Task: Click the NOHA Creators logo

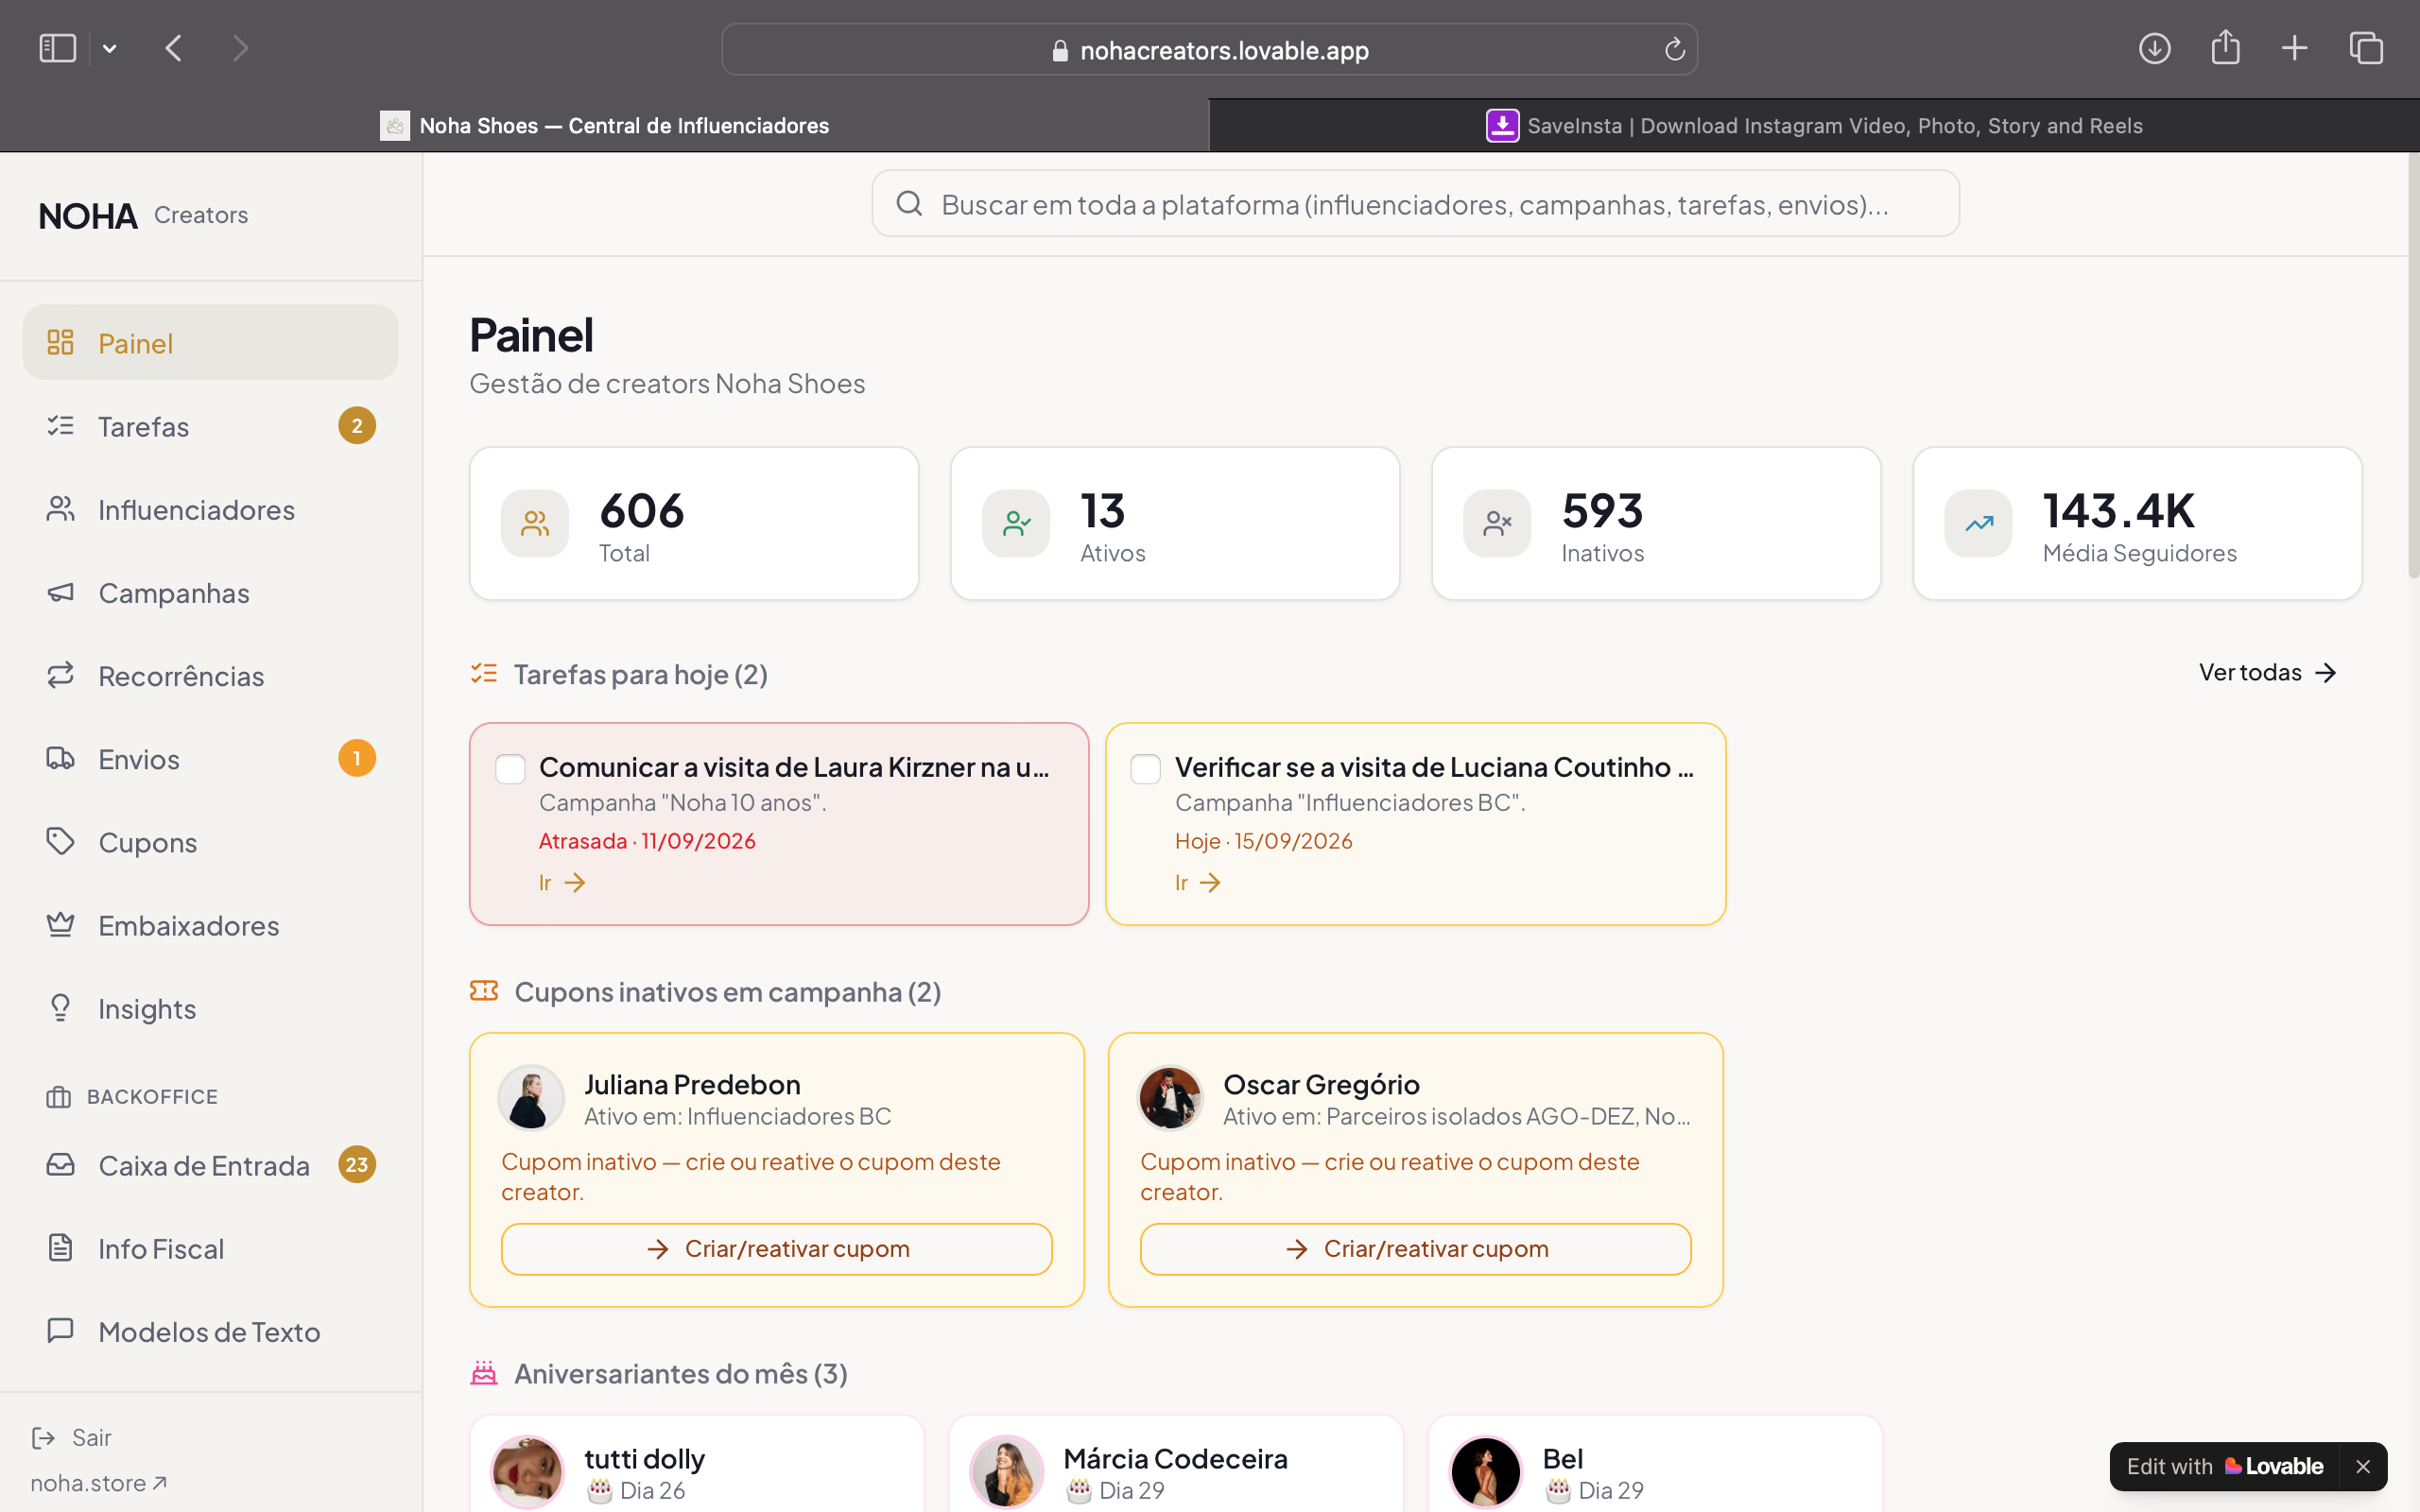Action: (x=143, y=215)
